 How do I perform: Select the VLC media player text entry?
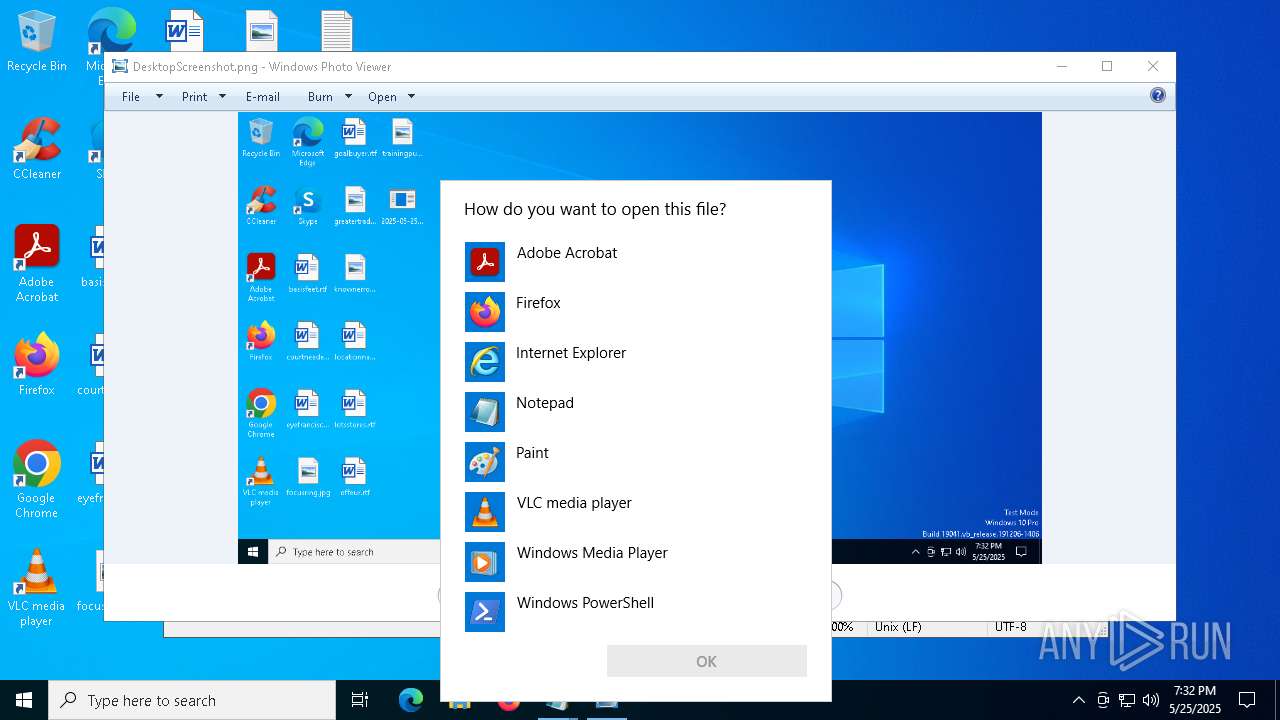click(x=574, y=503)
